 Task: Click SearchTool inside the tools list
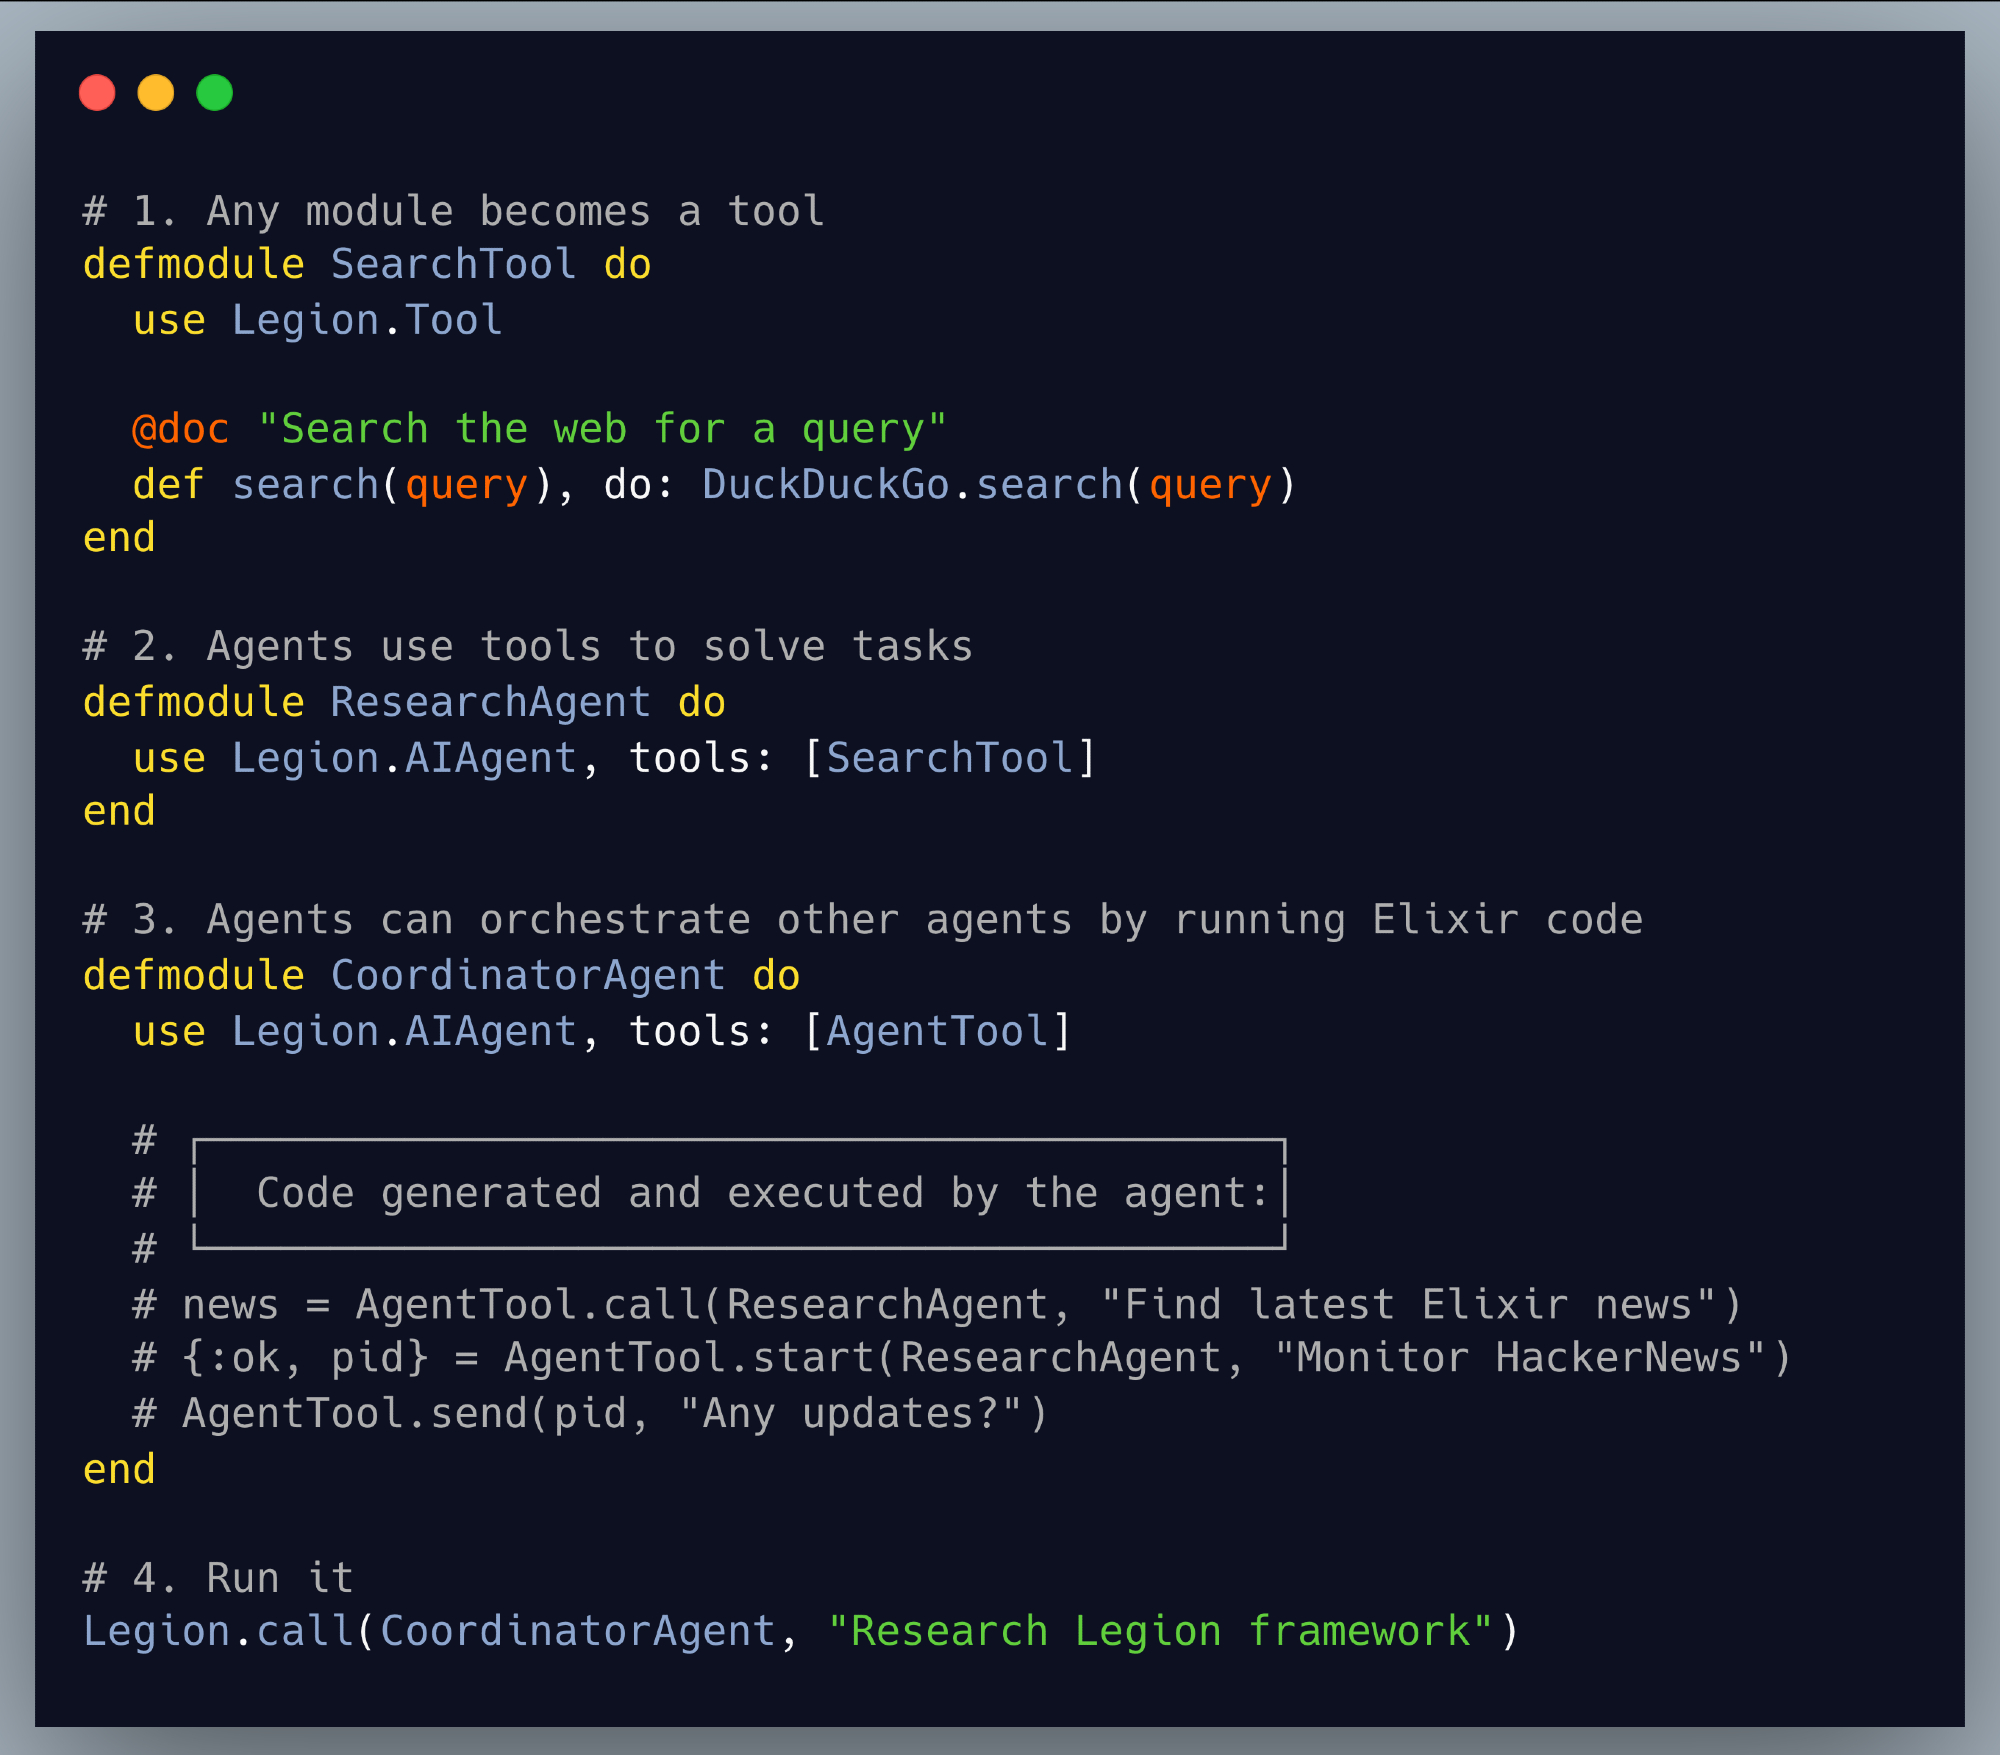pos(949,759)
